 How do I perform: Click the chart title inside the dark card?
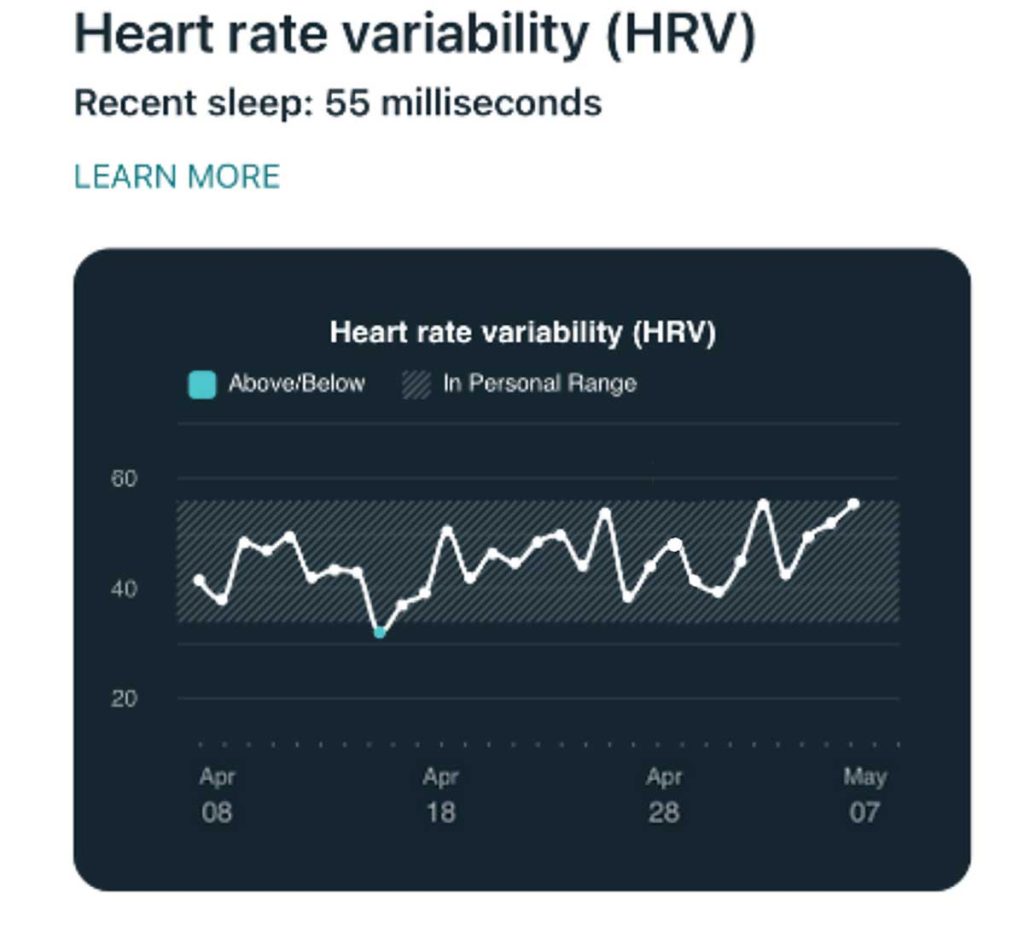pyautogui.click(x=522, y=332)
